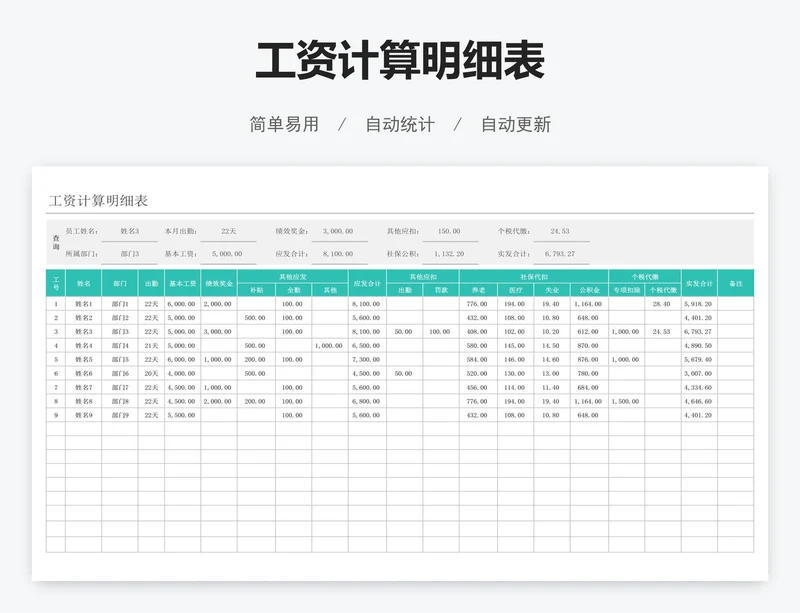Click the 备注 column header

(736, 283)
